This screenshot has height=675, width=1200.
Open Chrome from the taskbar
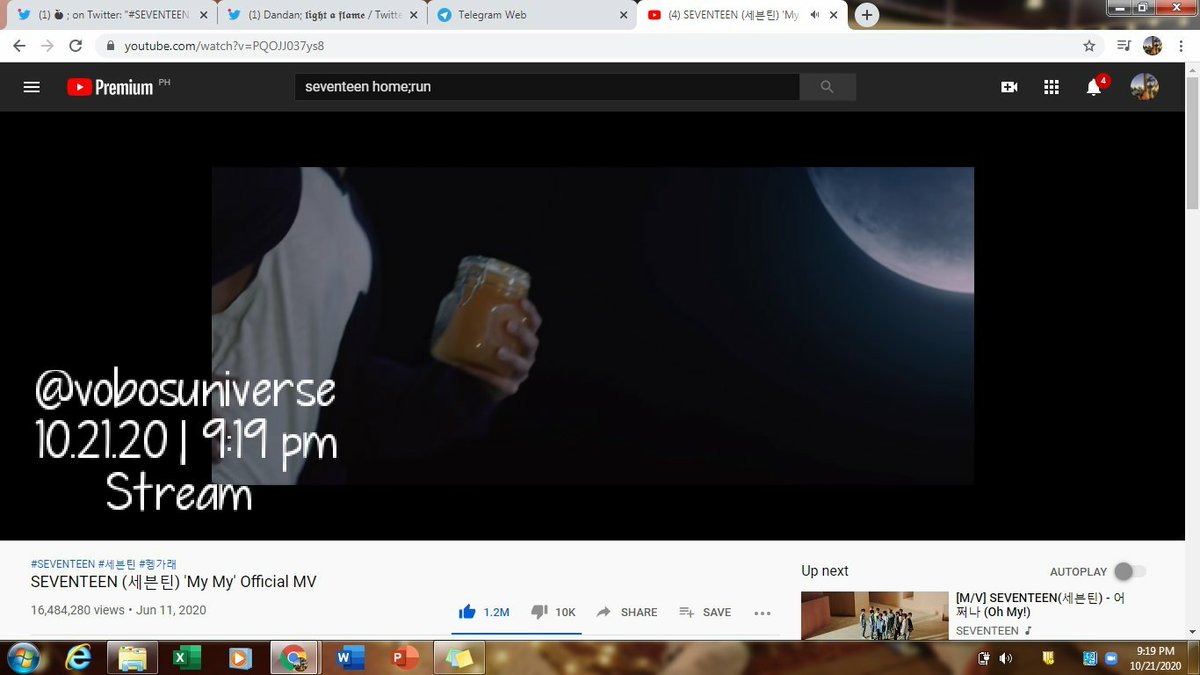(x=294, y=658)
